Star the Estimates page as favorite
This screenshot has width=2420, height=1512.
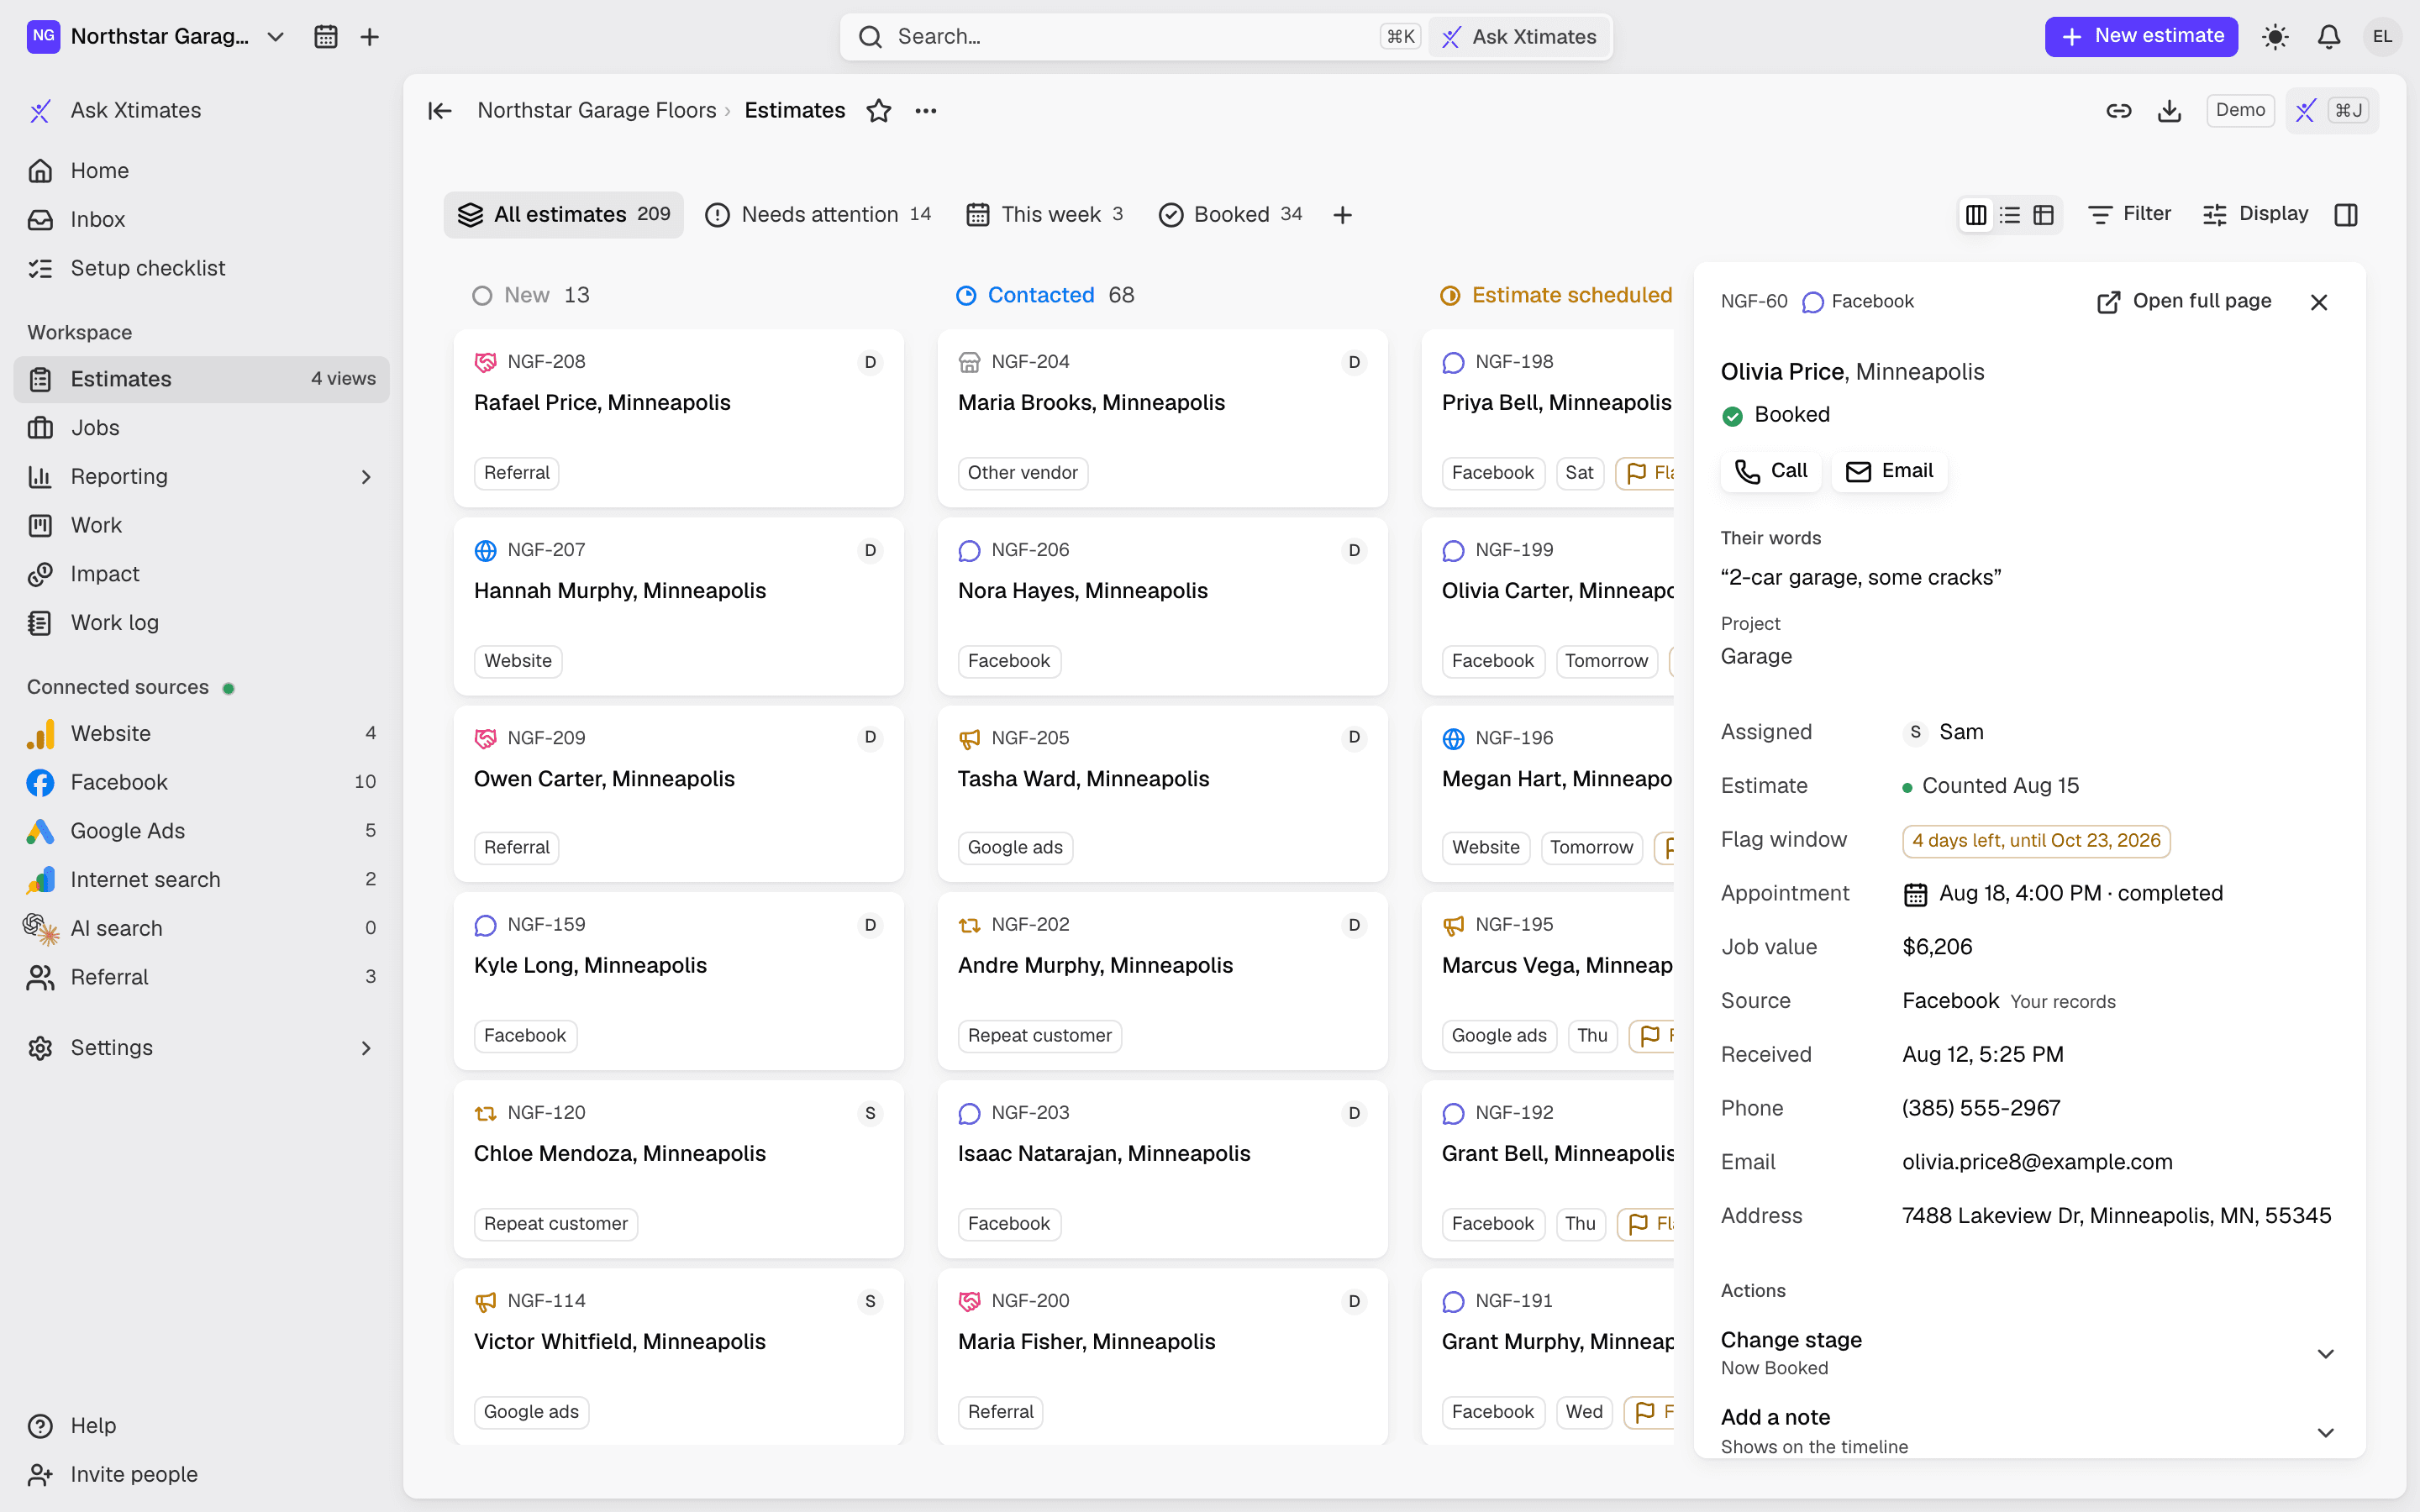[878, 110]
